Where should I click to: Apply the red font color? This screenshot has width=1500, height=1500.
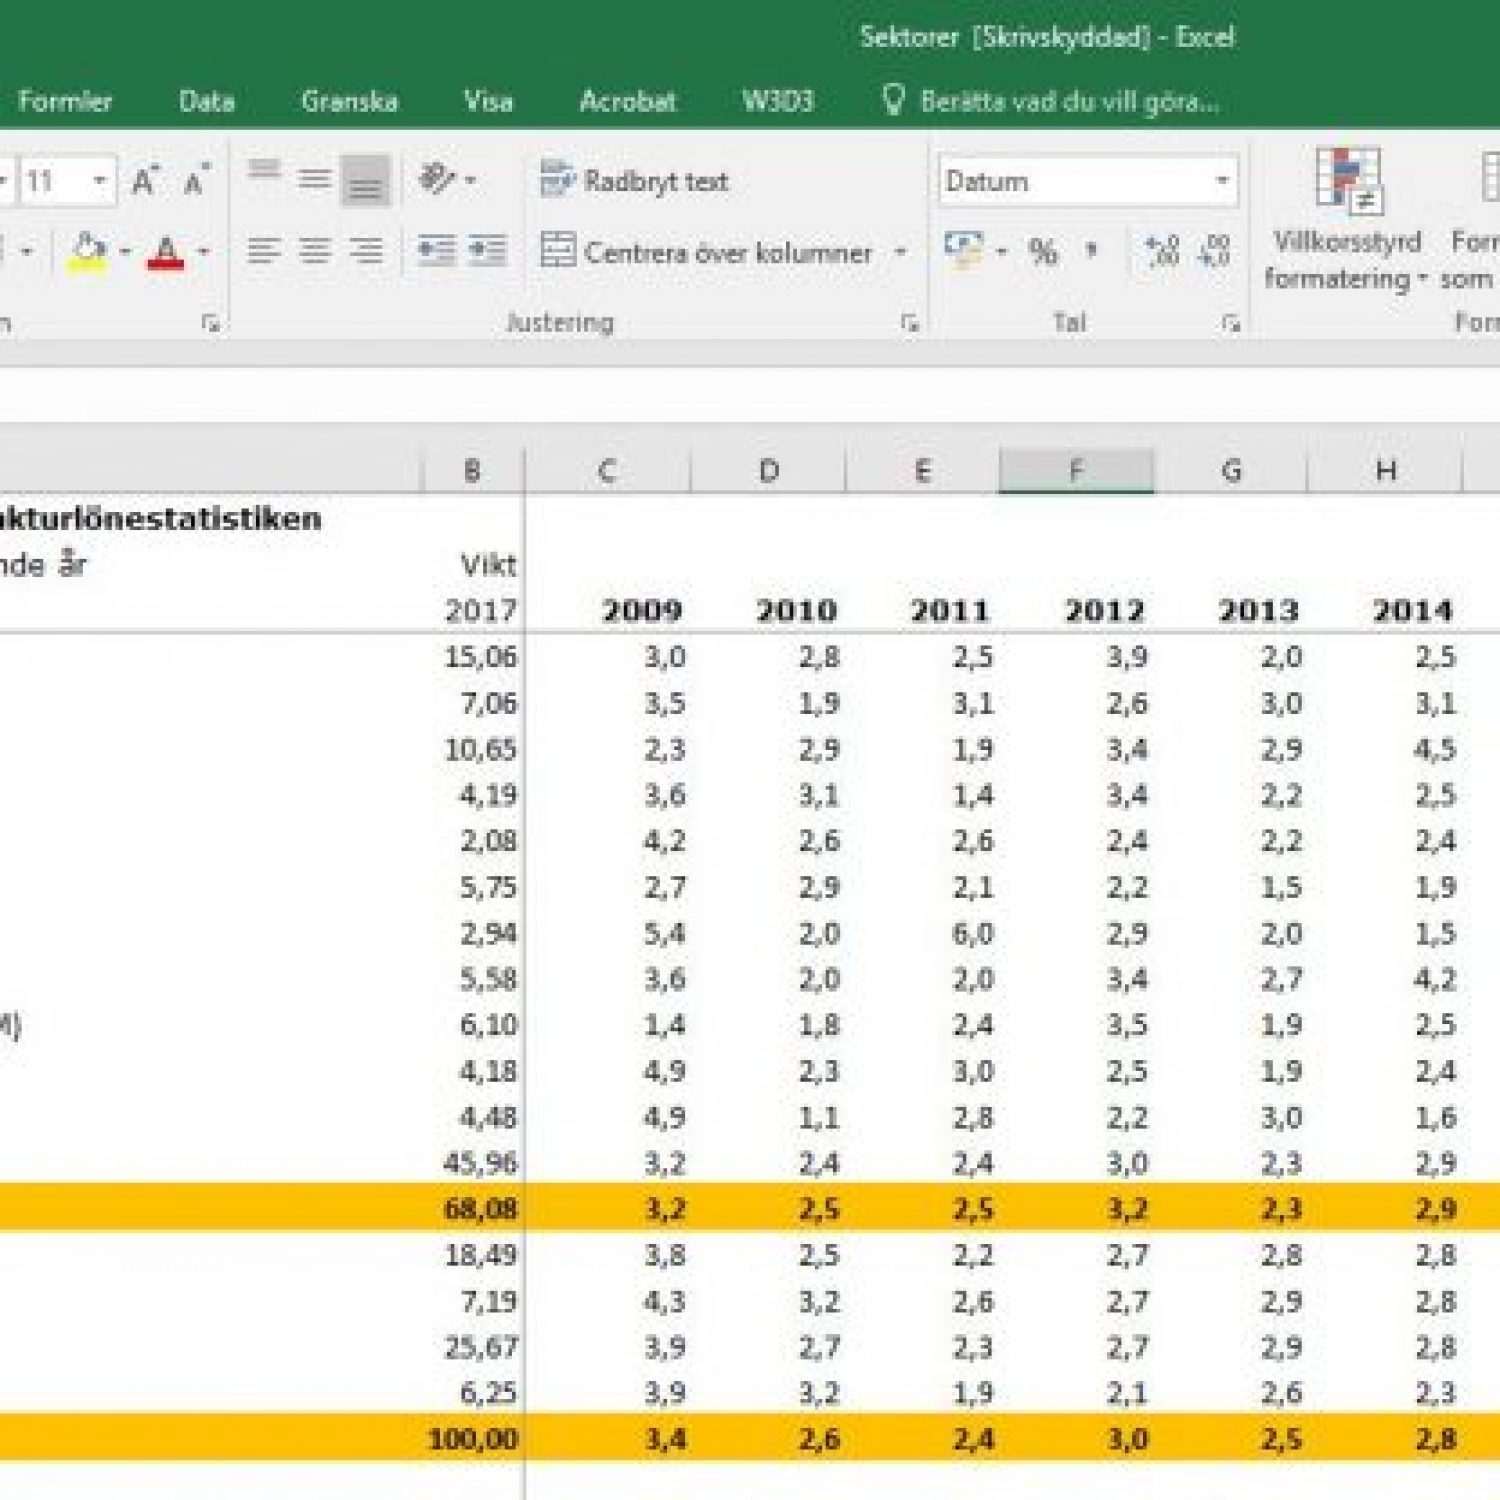tap(165, 251)
